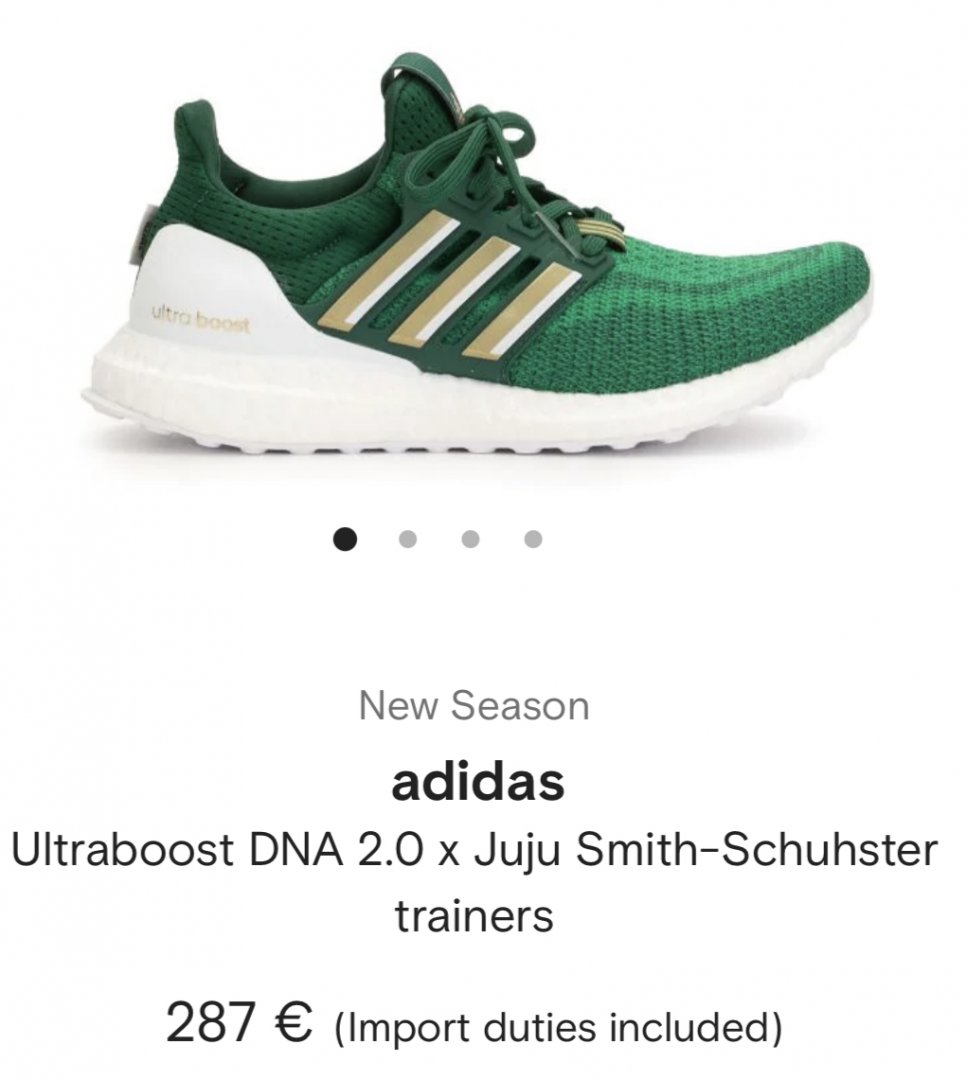Viewport: 967px width, 1080px height.
Task: Click the adidas brand name link
Action: click(478, 782)
